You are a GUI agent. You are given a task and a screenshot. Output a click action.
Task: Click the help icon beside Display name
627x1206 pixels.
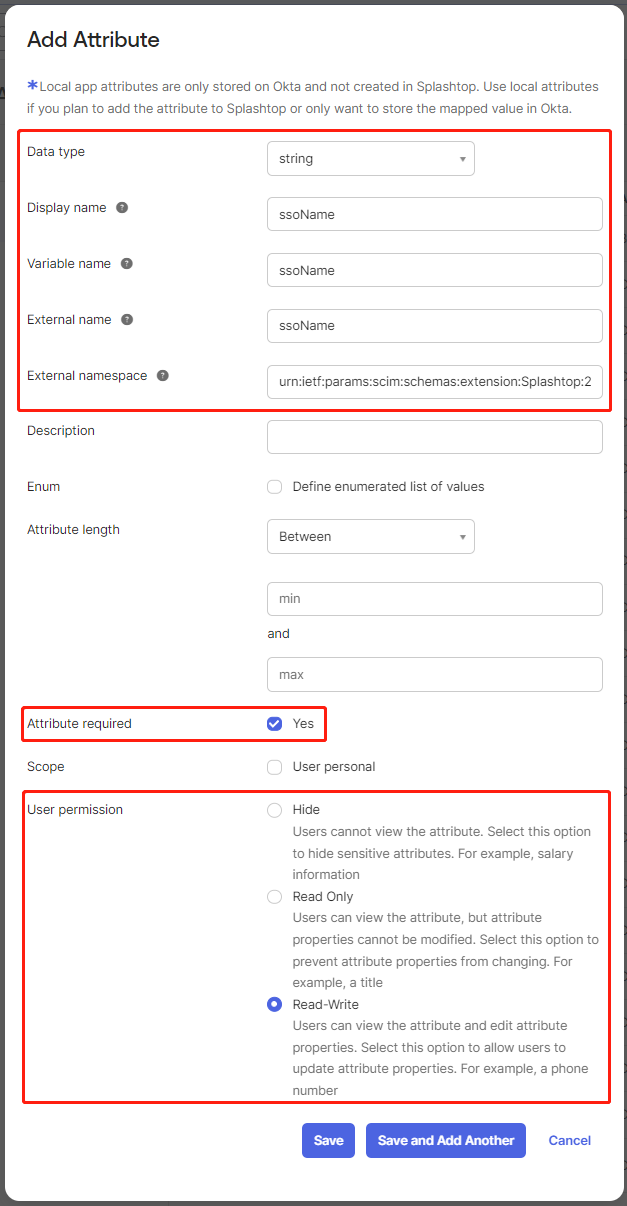[122, 208]
